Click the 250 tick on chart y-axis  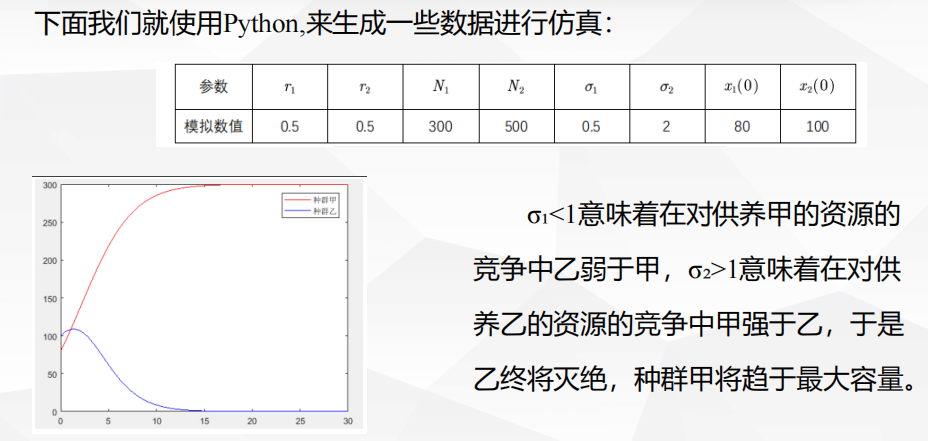50,223
